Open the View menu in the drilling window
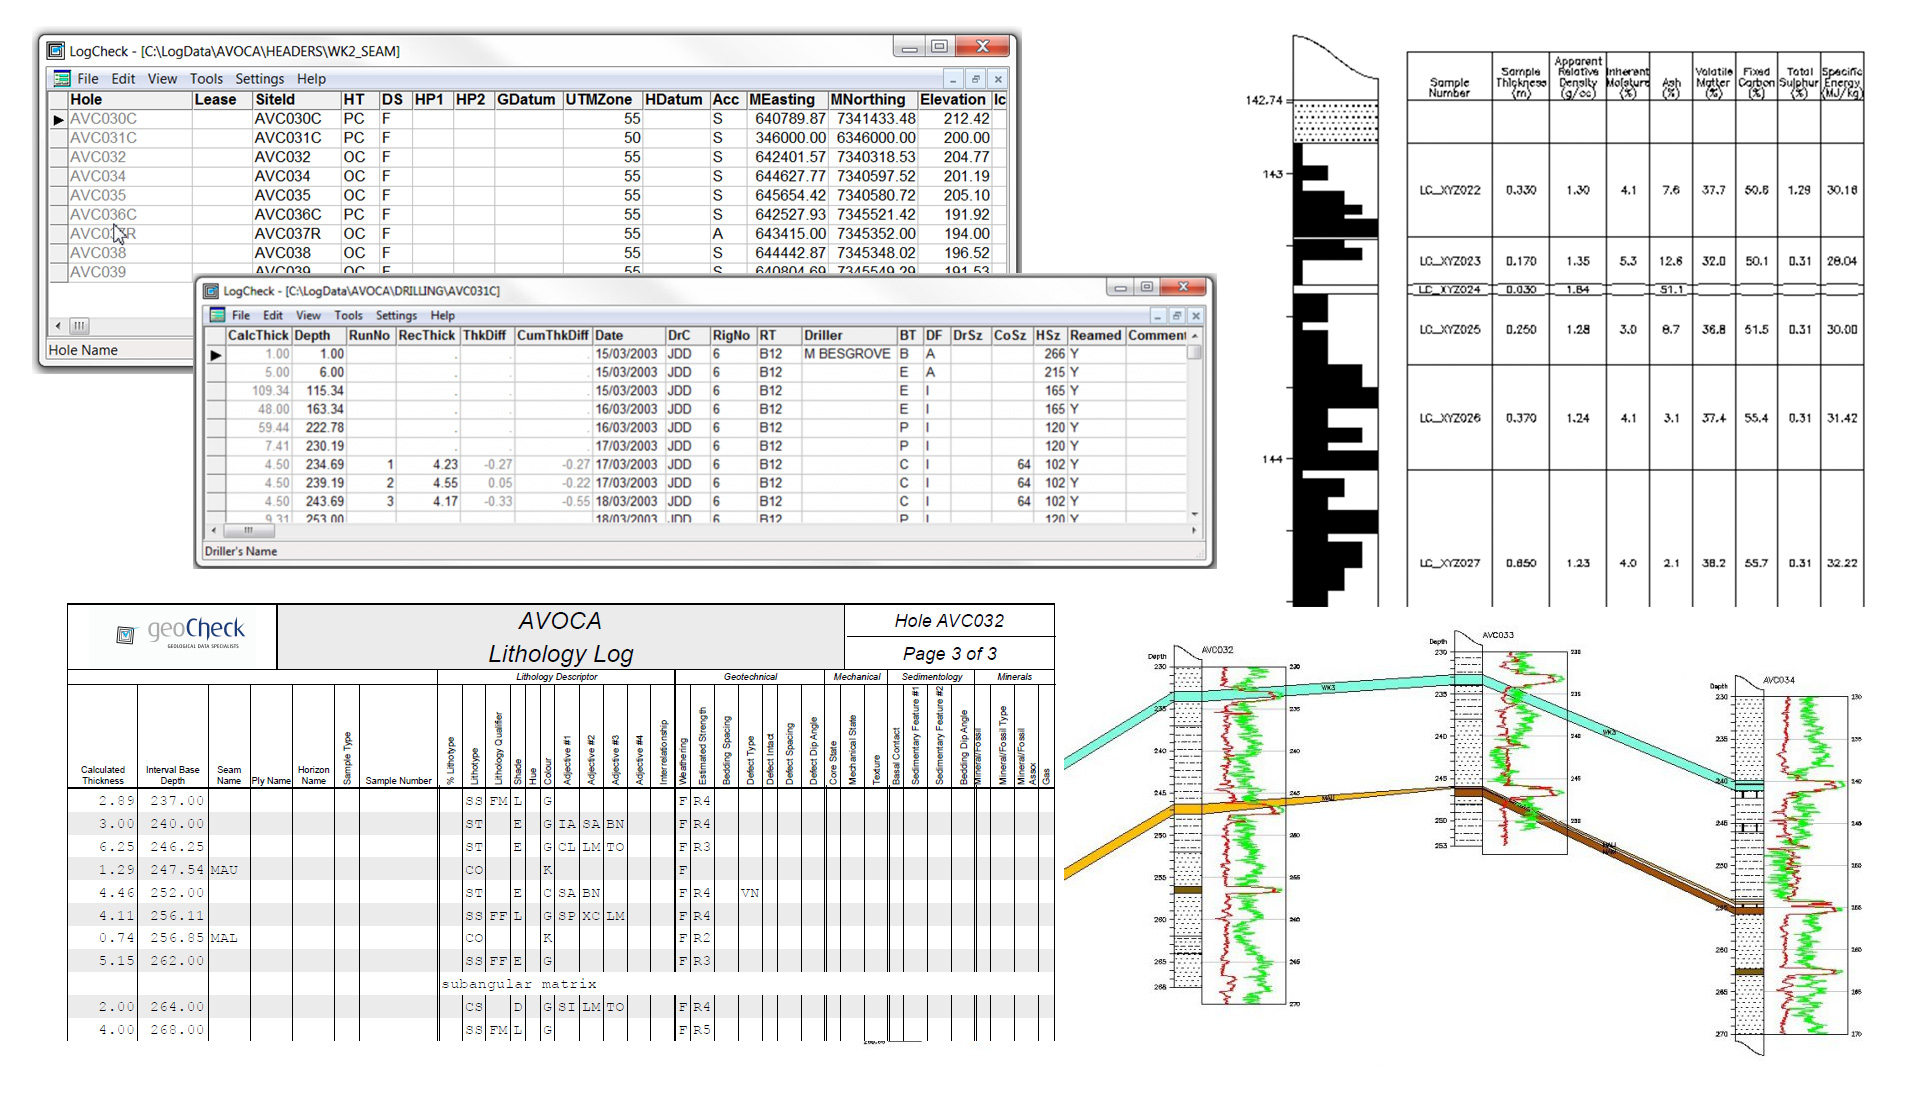The width and height of the screenshot is (1915, 1096). click(308, 315)
